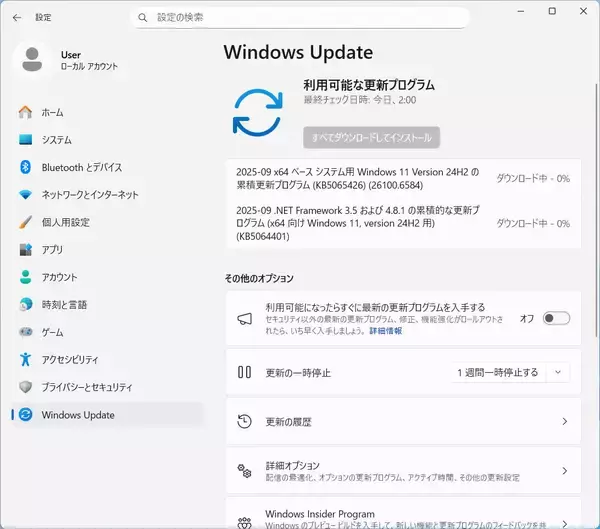Click the 更新の履歴 history clock icon
Viewport: 600px width, 529px height.
[x=244, y=422]
